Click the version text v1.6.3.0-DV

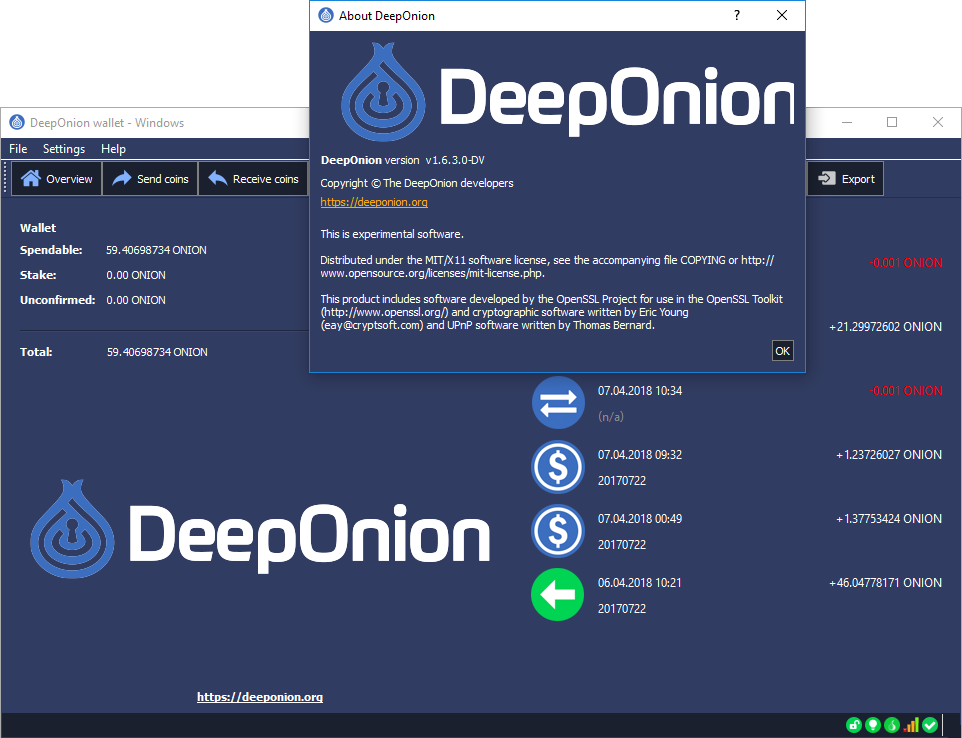click(x=455, y=160)
